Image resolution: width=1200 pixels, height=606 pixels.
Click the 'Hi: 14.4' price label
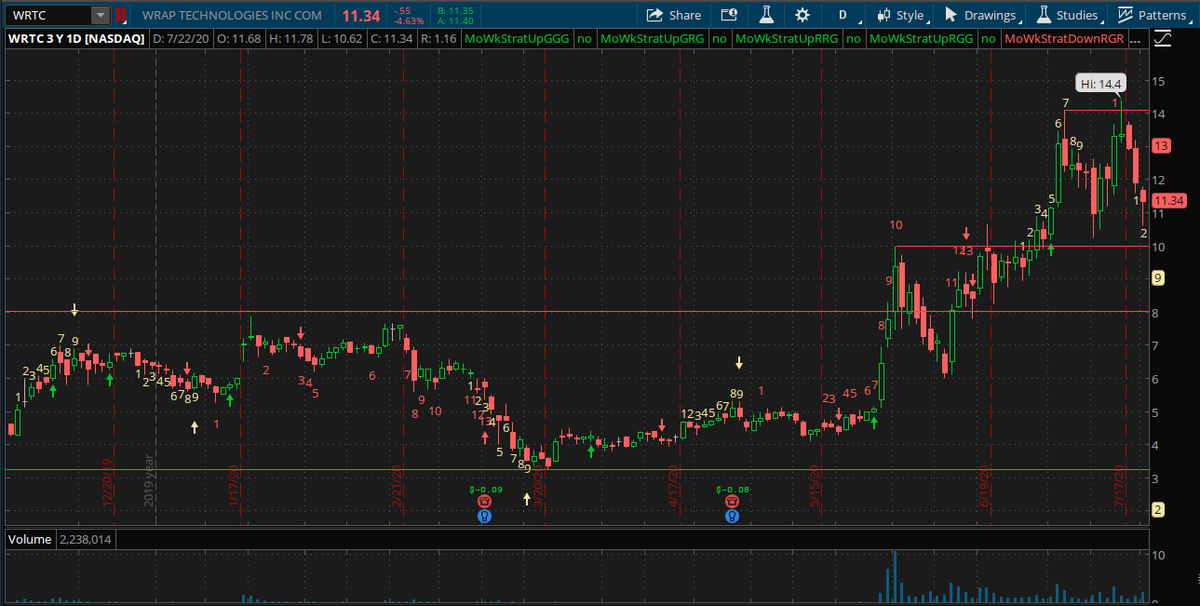point(1098,84)
